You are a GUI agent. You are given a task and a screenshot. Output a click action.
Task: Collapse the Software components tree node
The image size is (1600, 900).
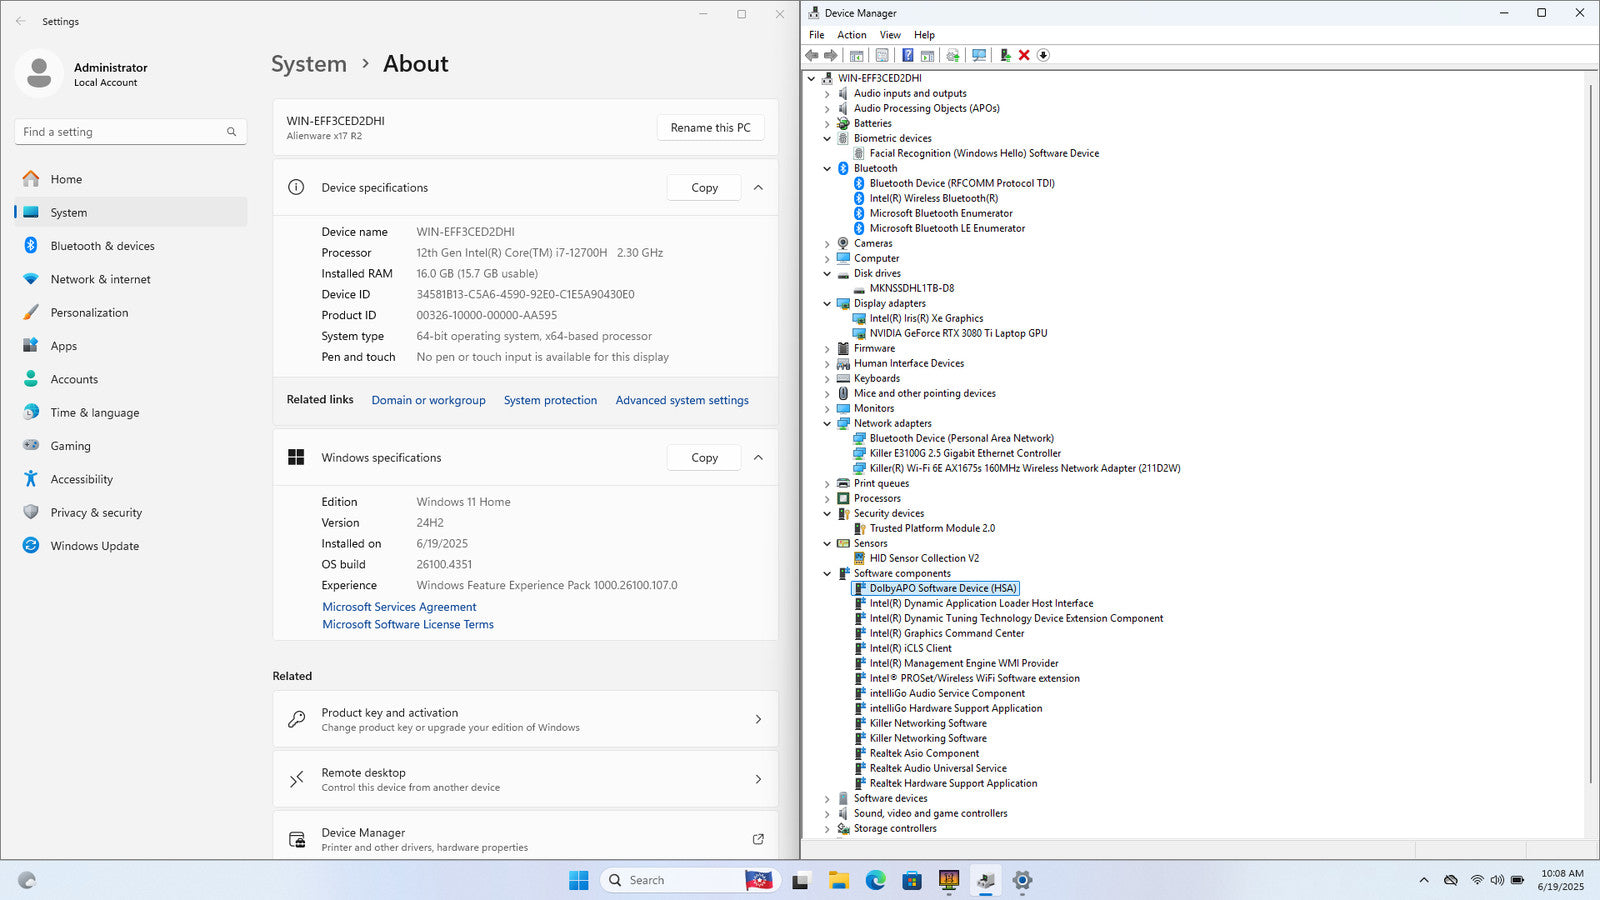pyautogui.click(x=827, y=574)
